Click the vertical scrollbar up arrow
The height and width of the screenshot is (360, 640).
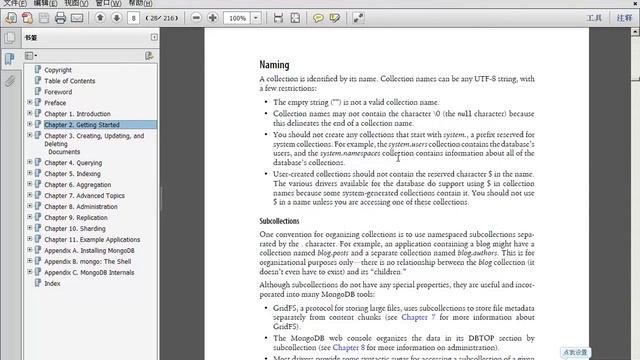tap(636, 31)
